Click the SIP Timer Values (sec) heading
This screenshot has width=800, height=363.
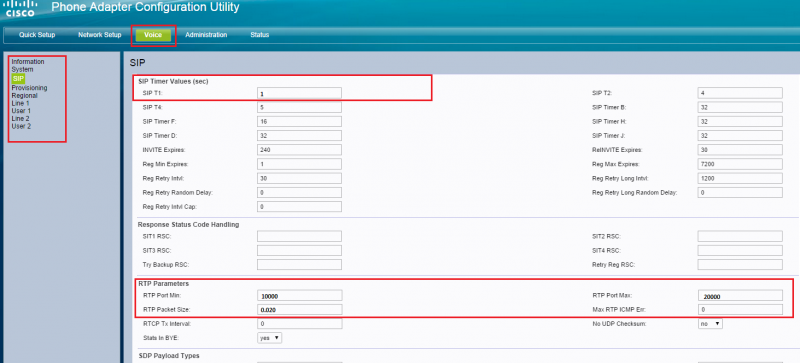[x=173, y=81]
